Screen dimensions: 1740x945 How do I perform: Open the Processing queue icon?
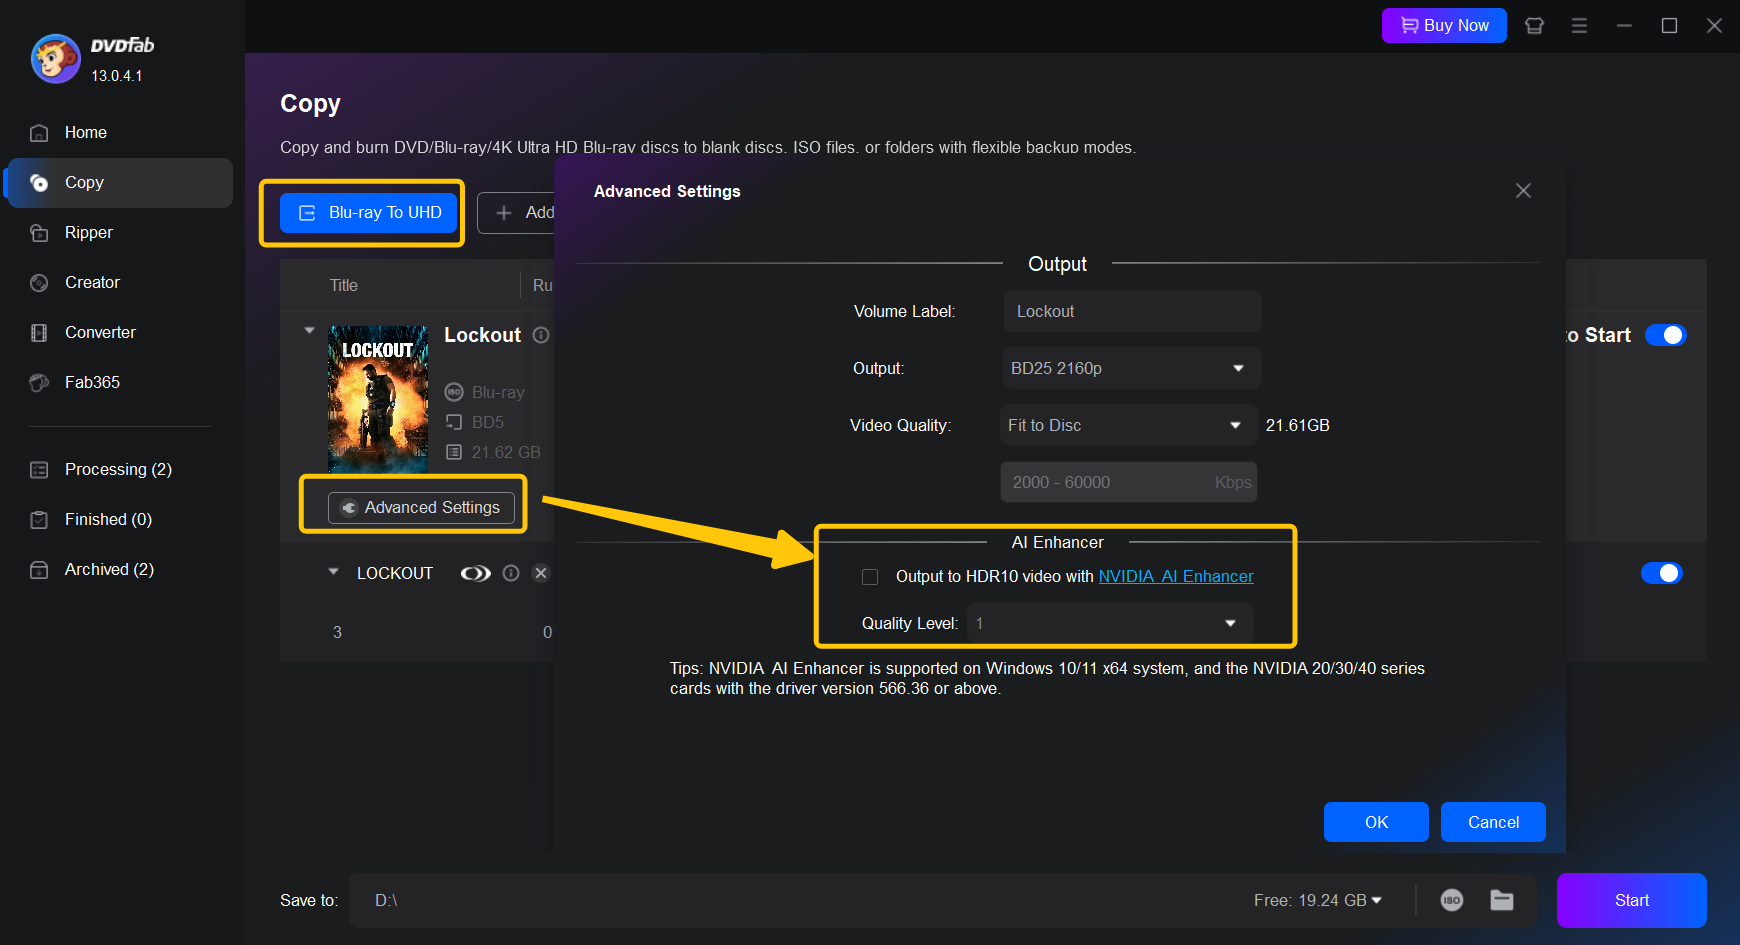[39, 470]
